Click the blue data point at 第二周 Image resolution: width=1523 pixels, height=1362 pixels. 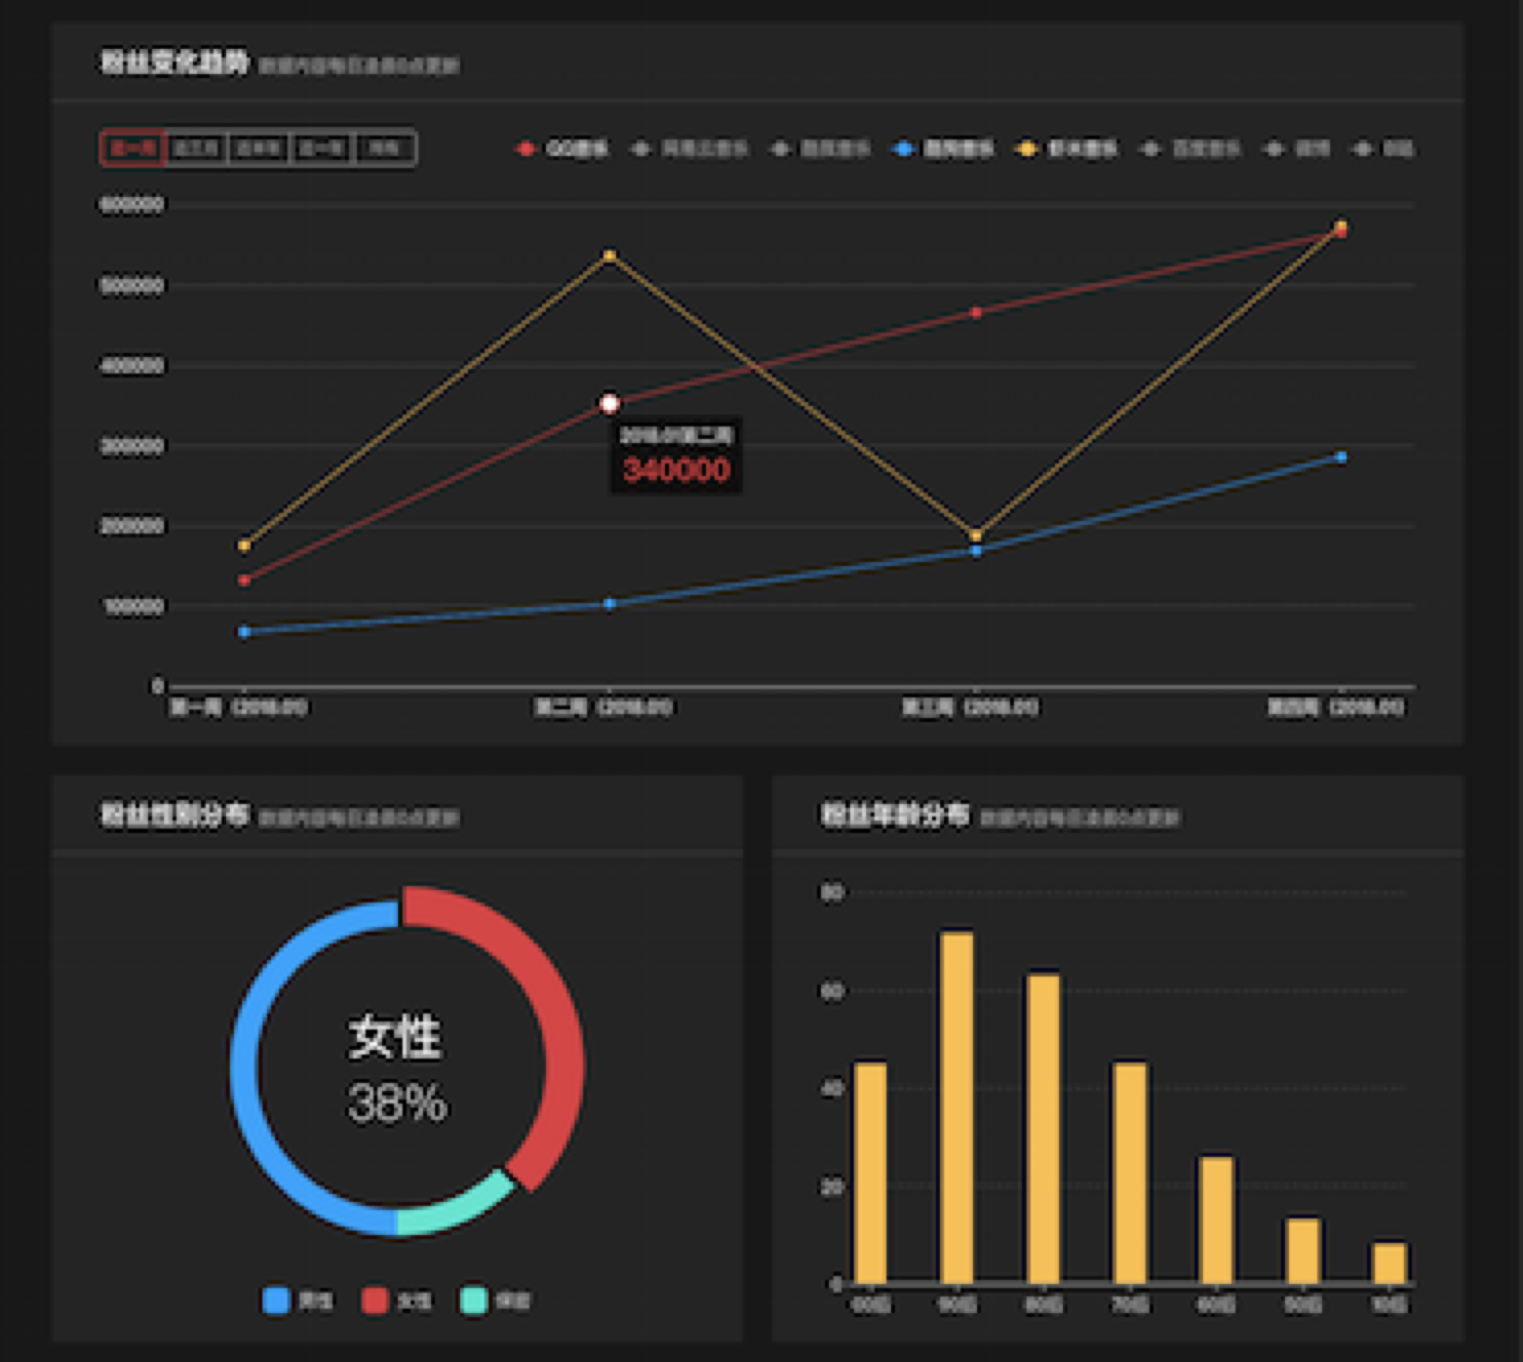click(x=610, y=604)
